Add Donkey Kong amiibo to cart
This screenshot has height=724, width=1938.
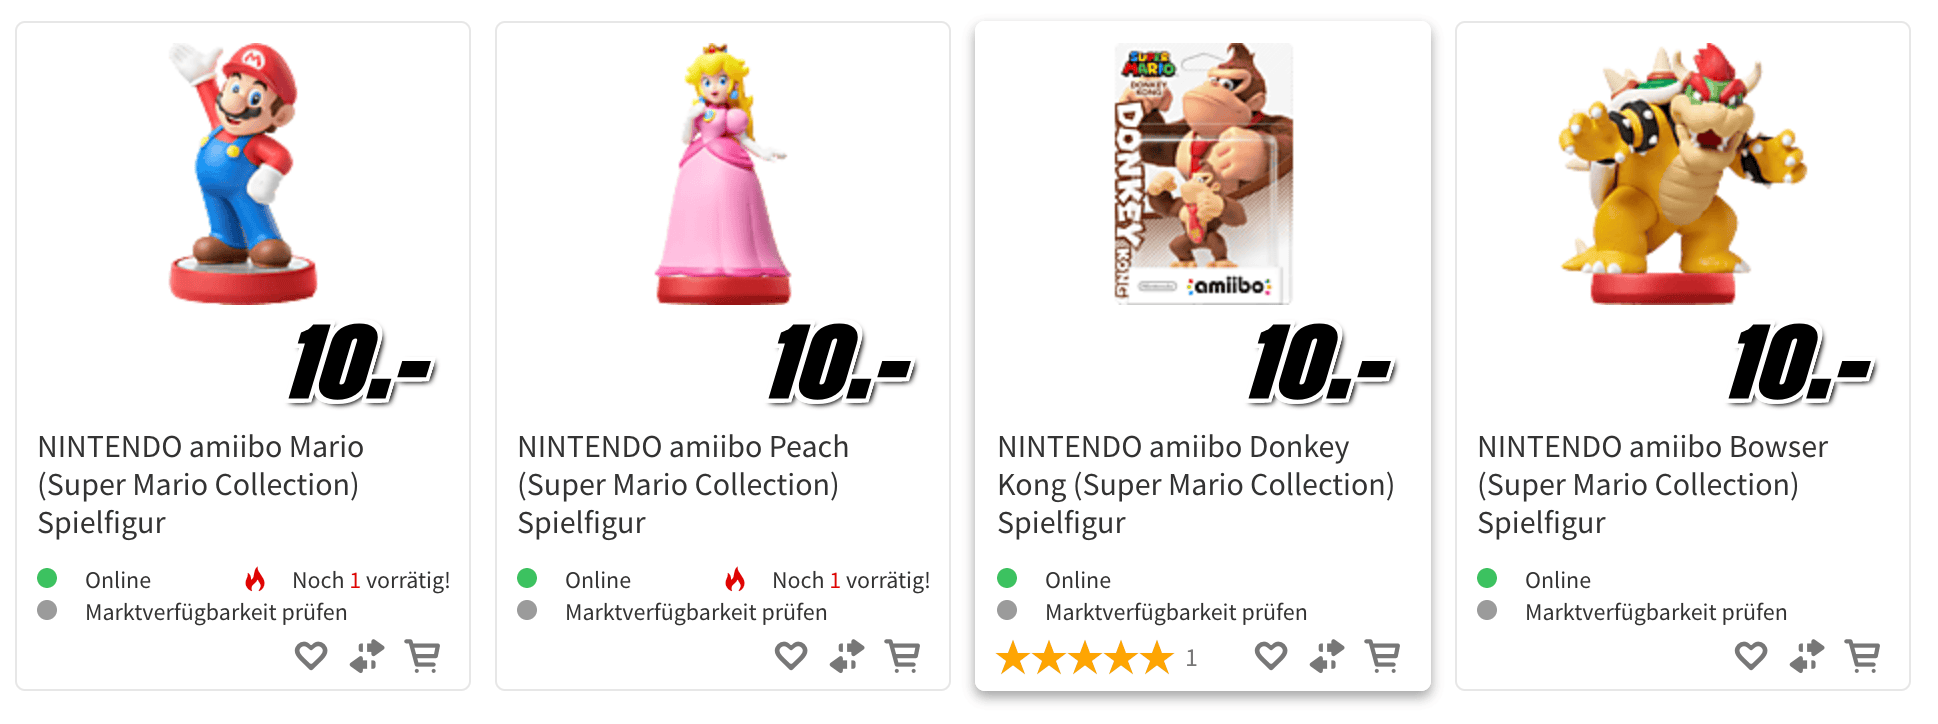(1382, 656)
